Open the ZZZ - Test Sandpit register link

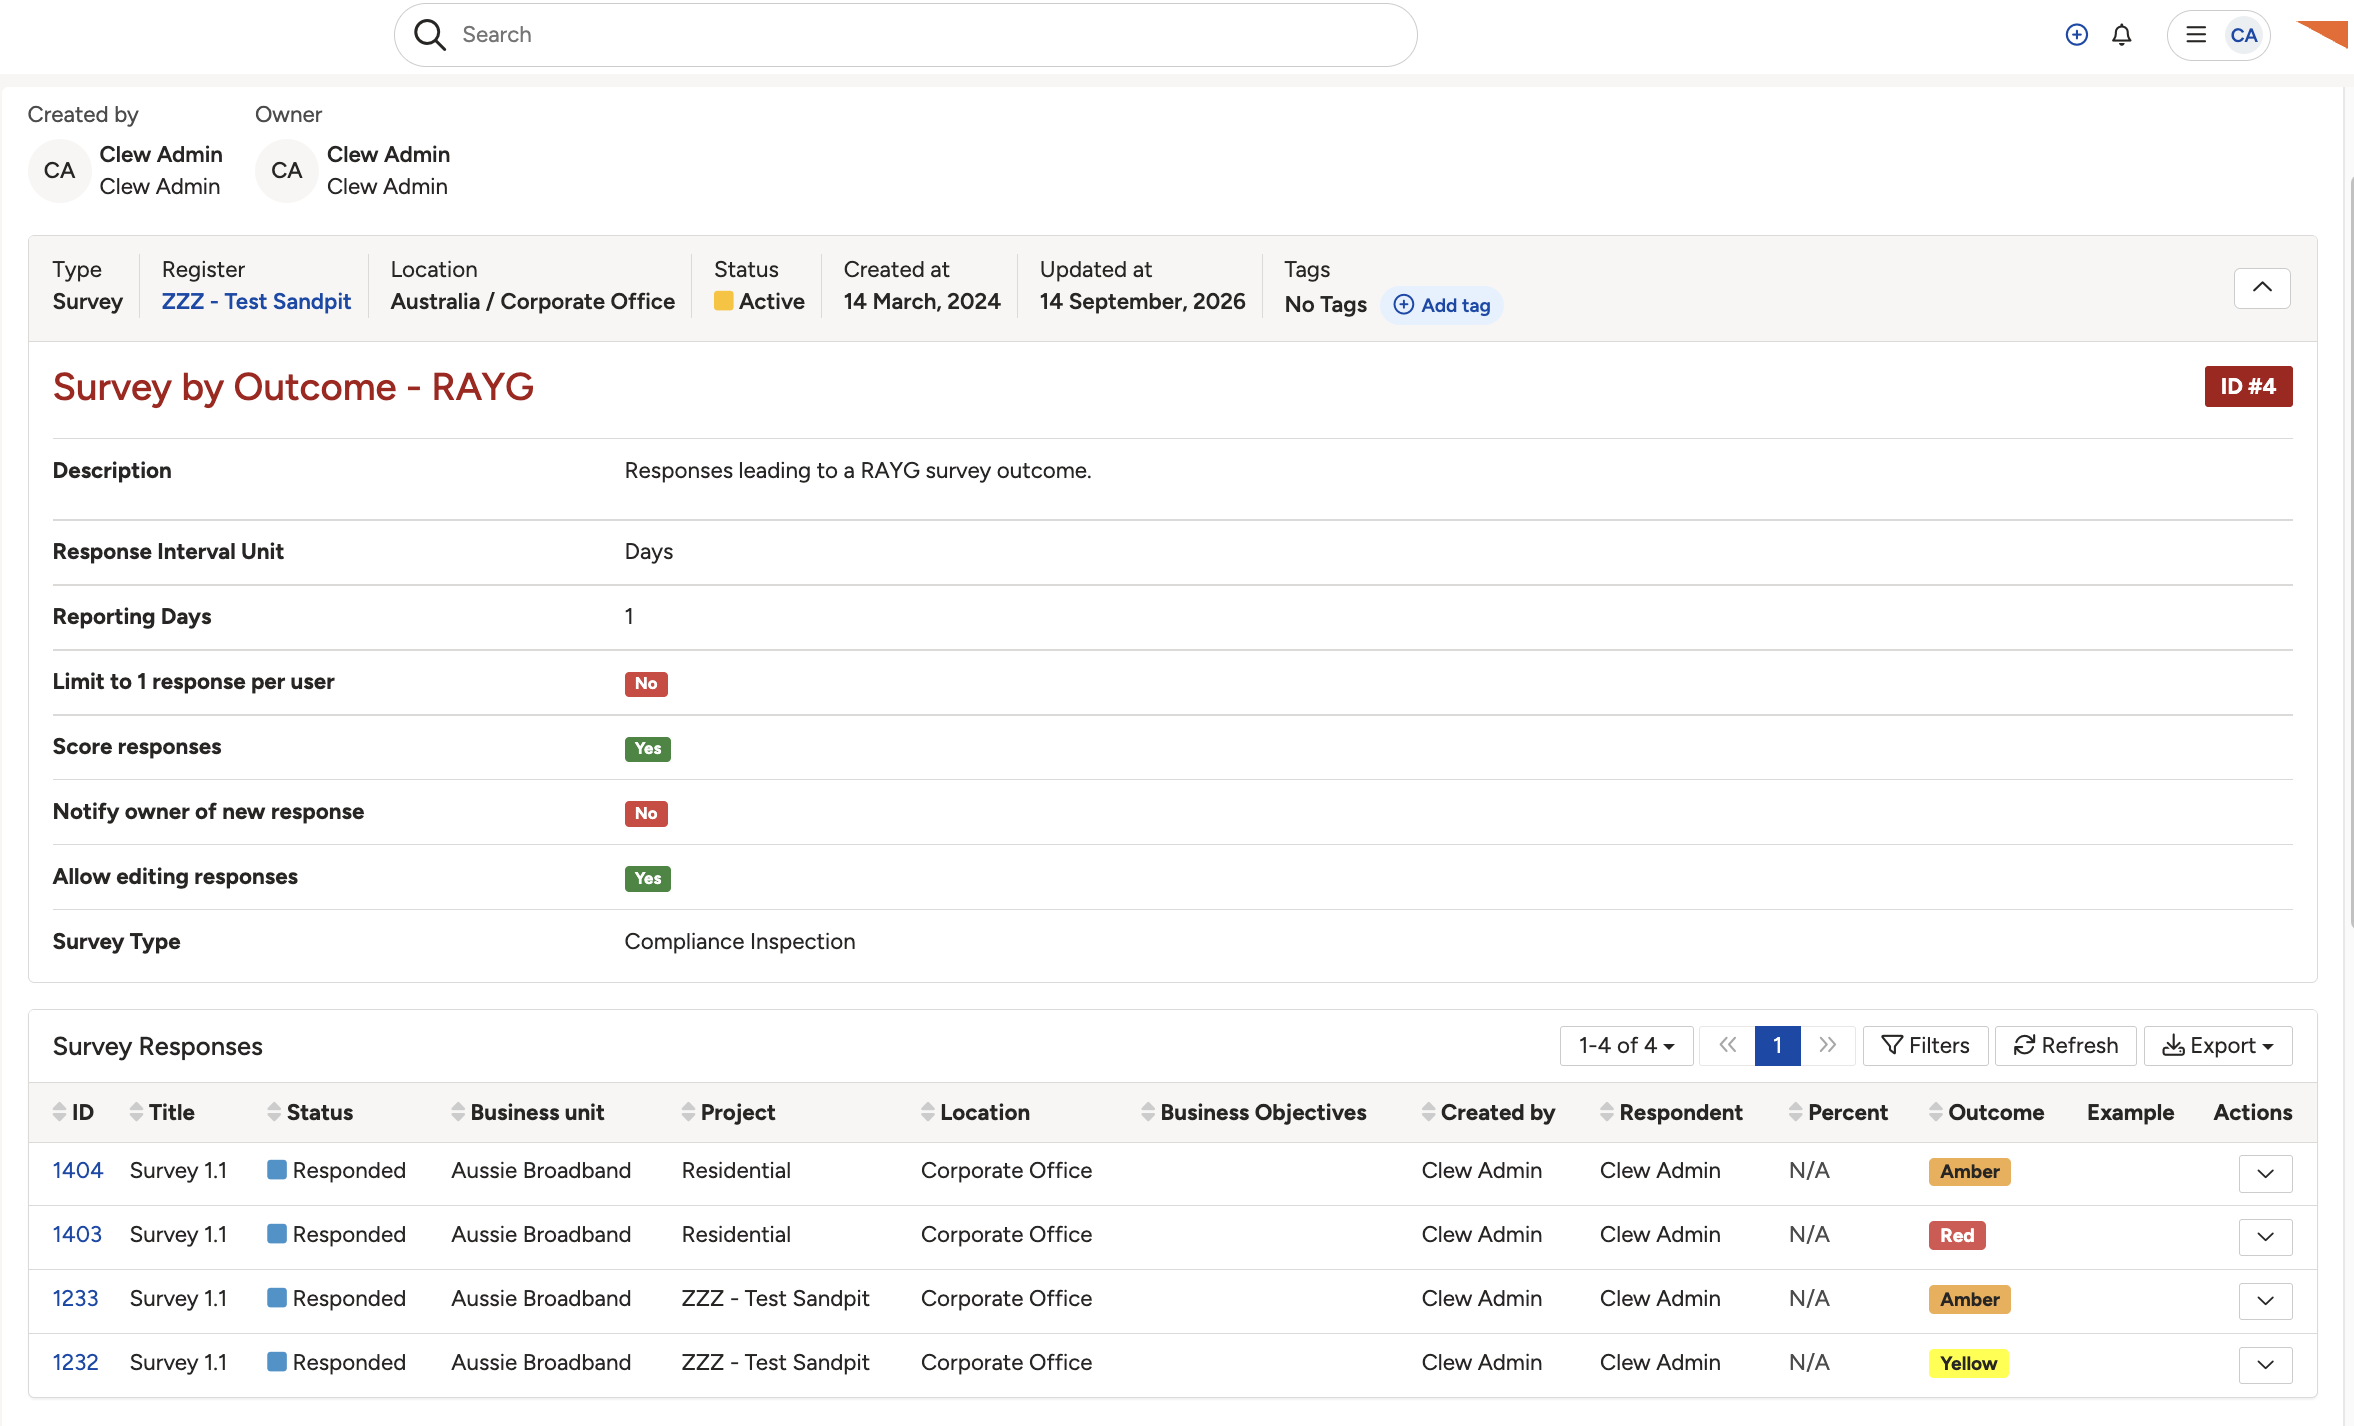point(256,302)
